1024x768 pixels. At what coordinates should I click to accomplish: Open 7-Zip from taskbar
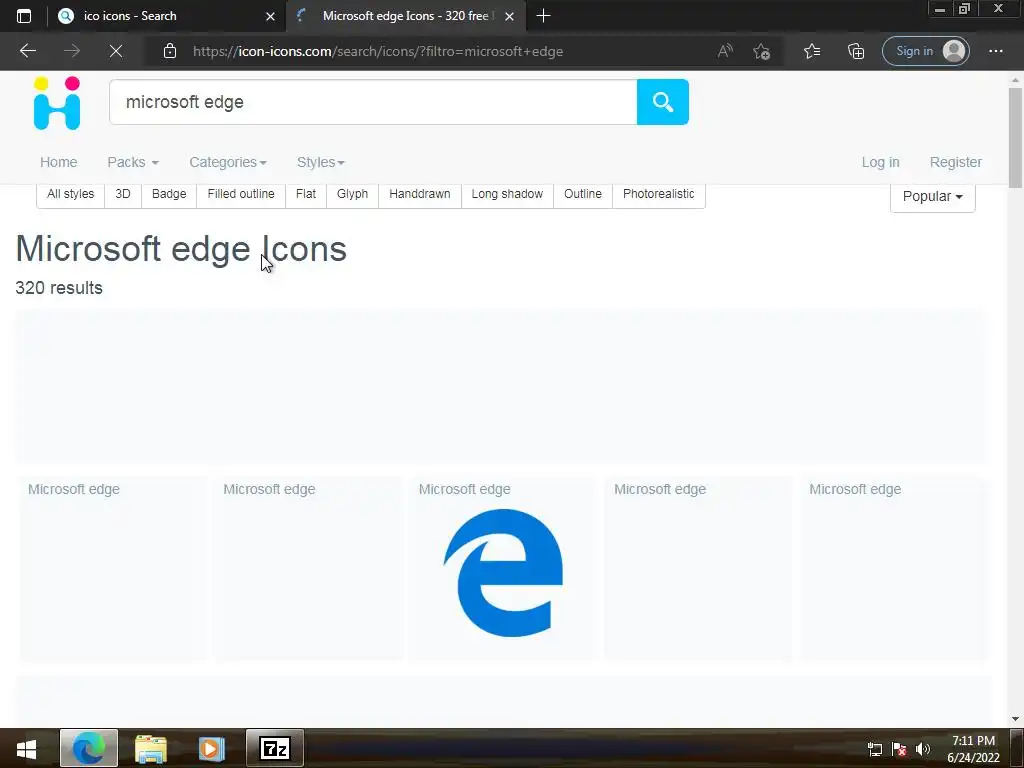(274, 748)
